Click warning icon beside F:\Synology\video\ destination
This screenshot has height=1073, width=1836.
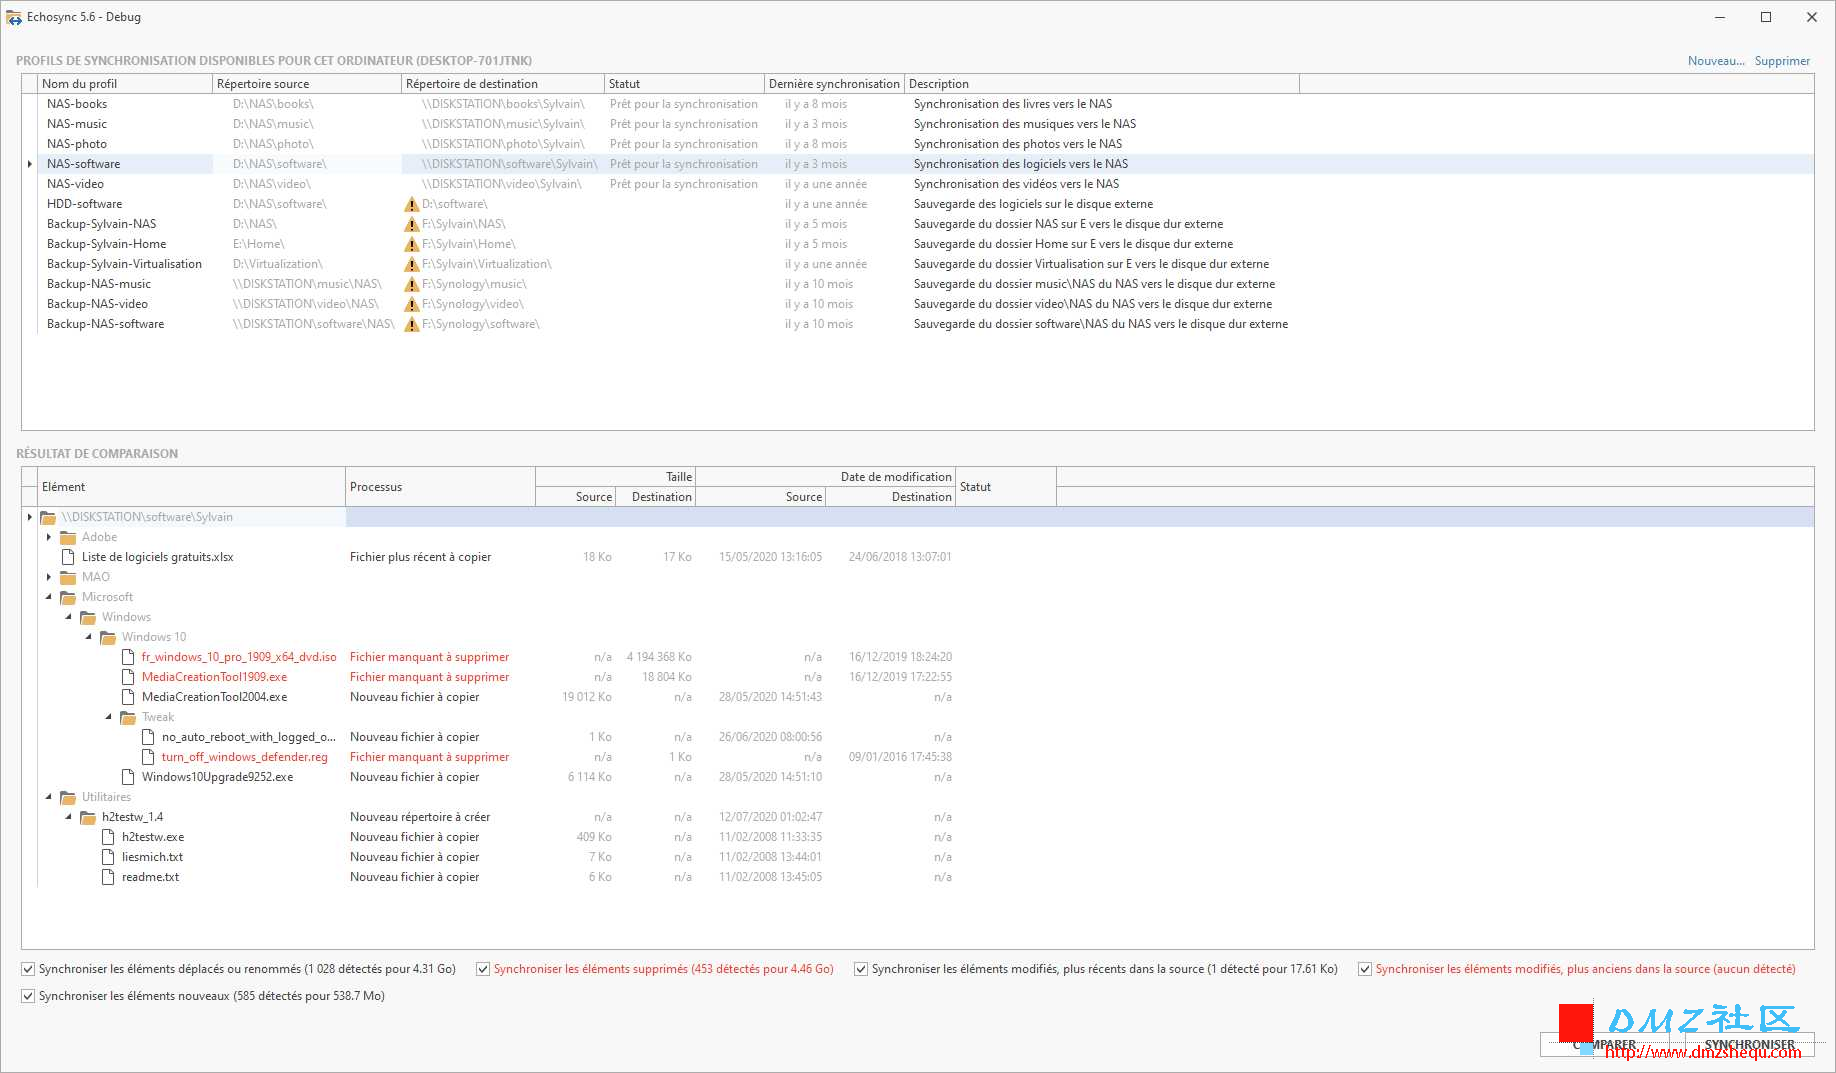(x=411, y=304)
